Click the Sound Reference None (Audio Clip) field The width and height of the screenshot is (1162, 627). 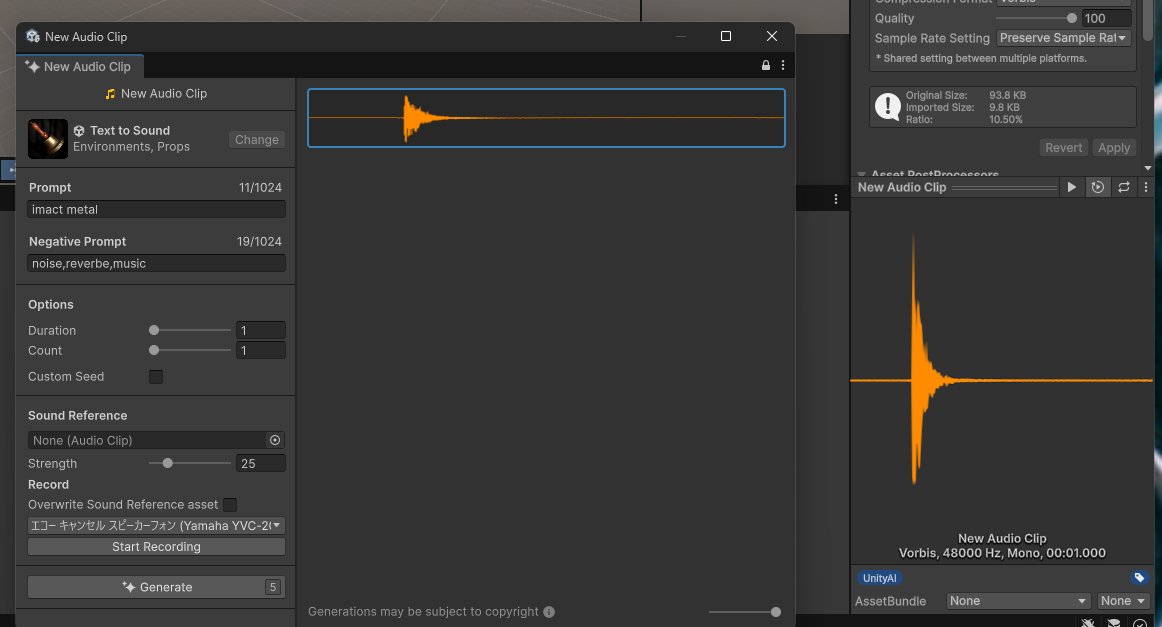pyautogui.click(x=148, y=440)
